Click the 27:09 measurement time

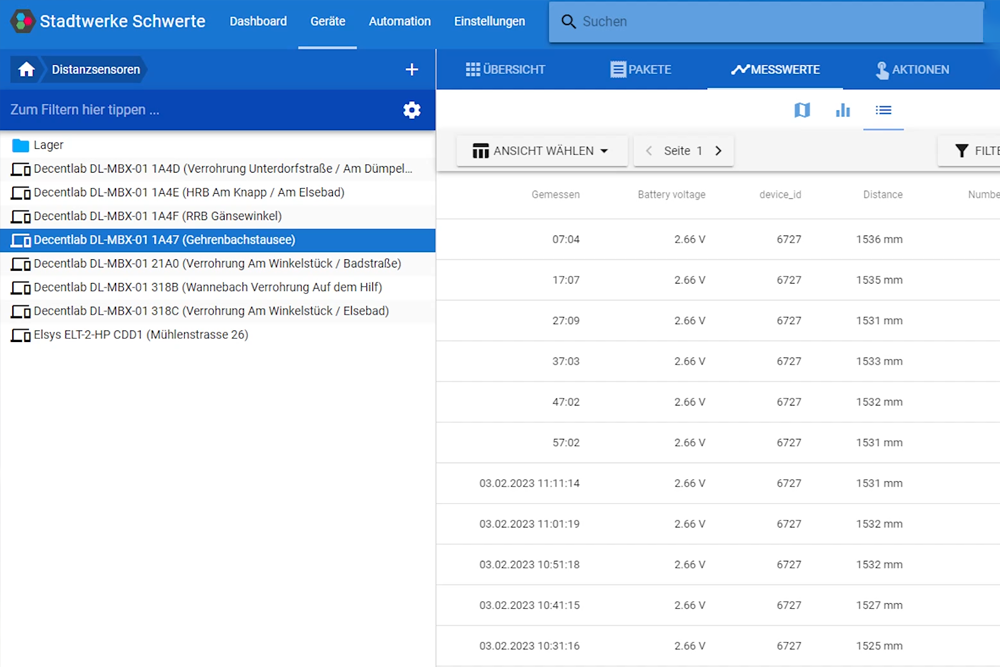coord(566,321)
